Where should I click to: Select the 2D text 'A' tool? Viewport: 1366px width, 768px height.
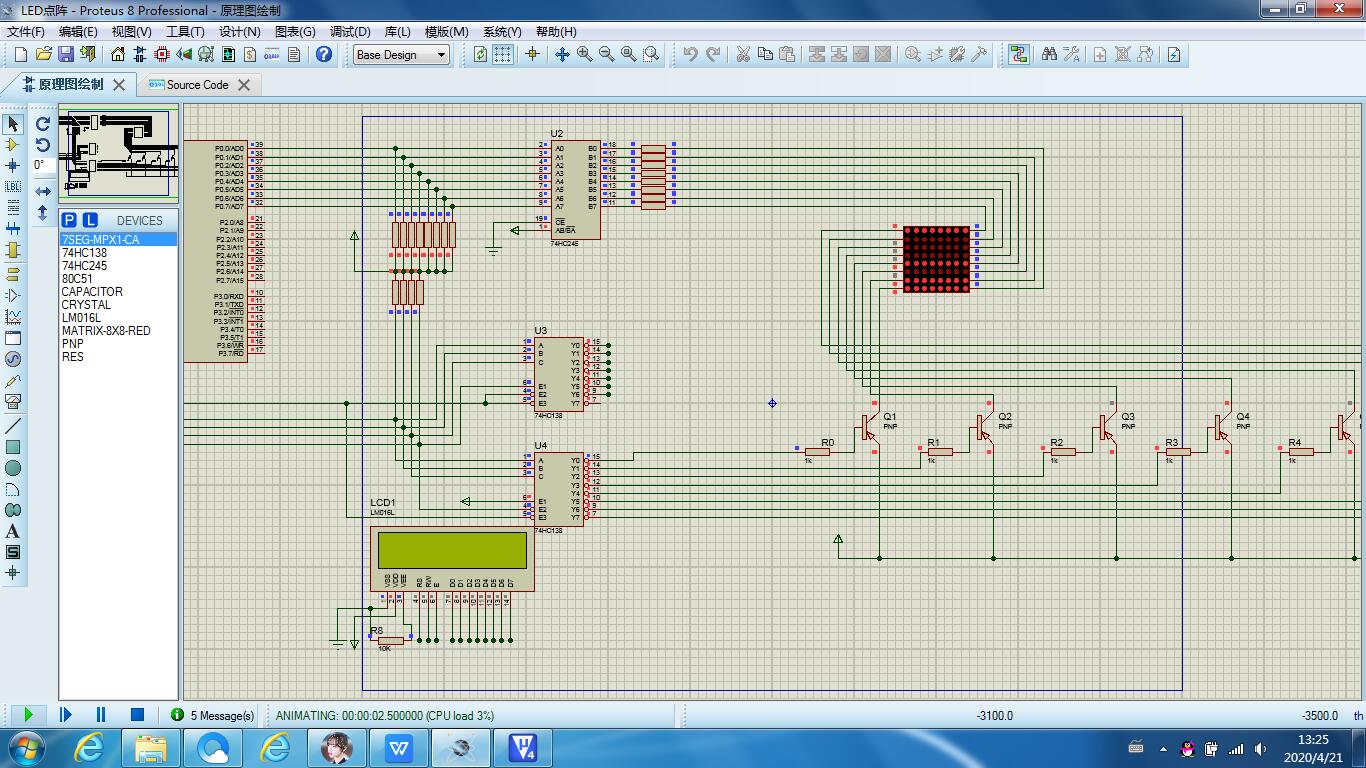(x=13, y=531)
